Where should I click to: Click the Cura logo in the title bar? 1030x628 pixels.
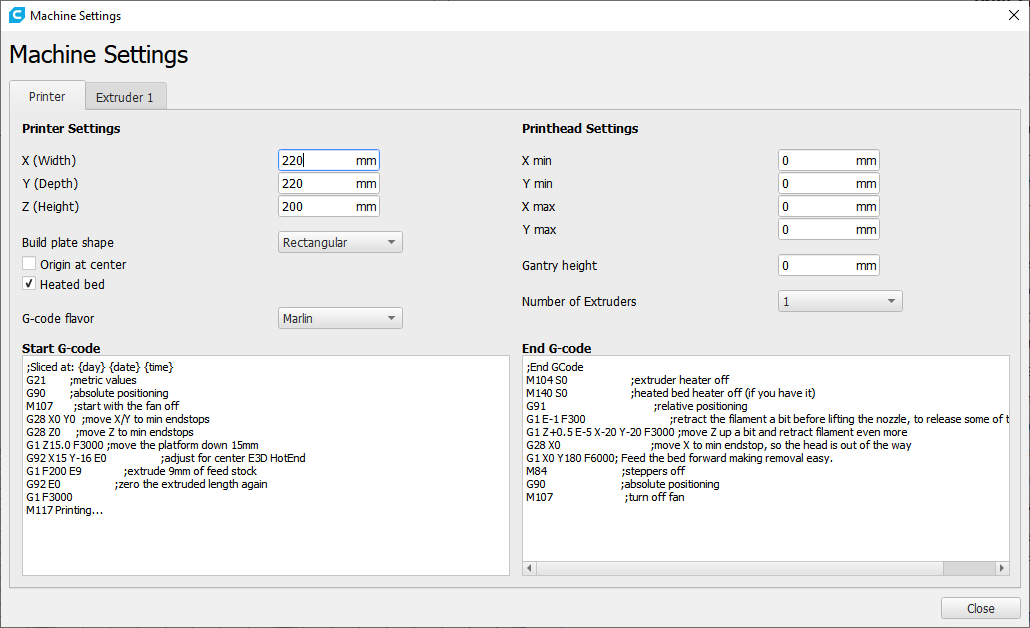17,15
